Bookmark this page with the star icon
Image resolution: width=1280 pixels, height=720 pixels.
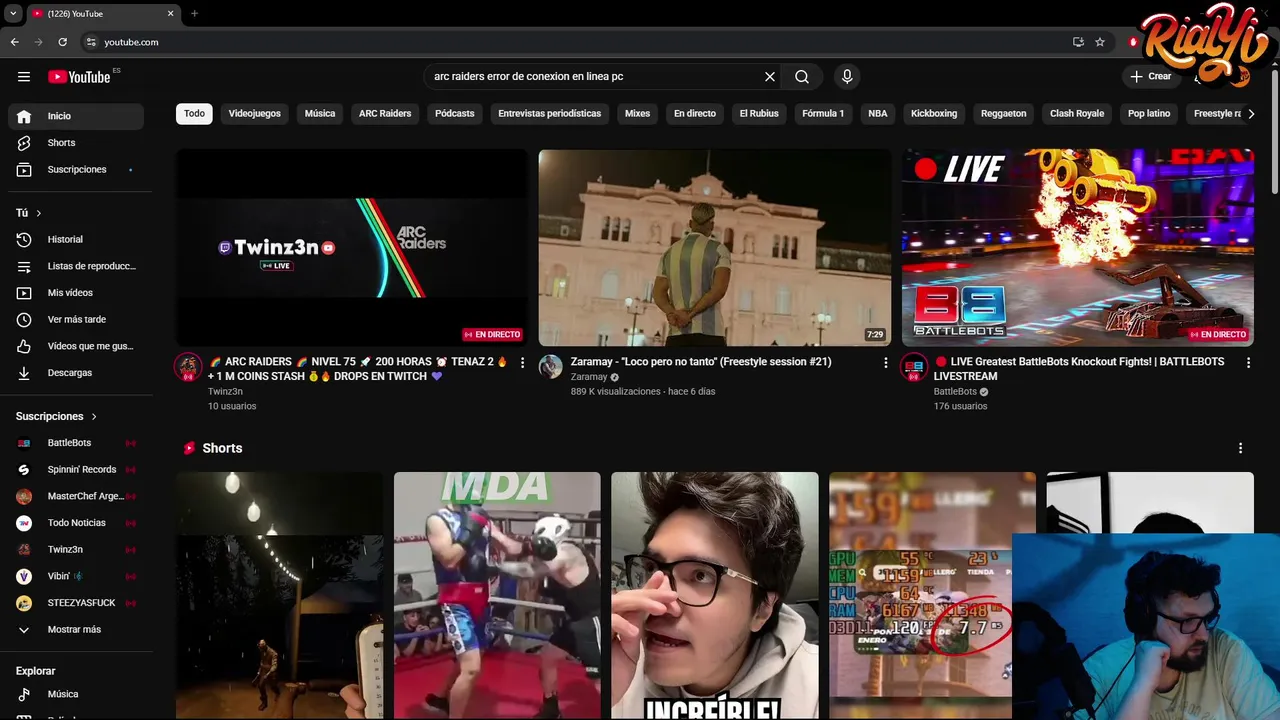[1100, 42]
